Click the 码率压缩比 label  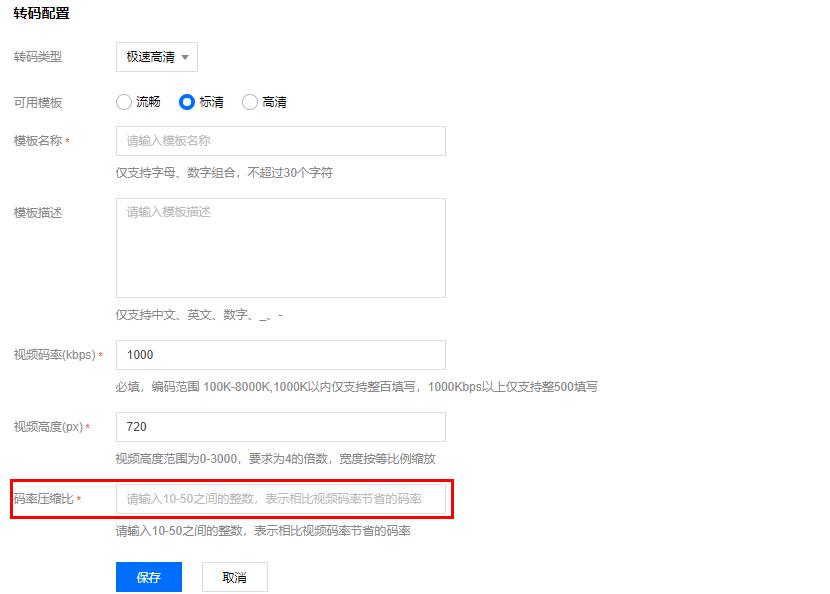(43, 499)
